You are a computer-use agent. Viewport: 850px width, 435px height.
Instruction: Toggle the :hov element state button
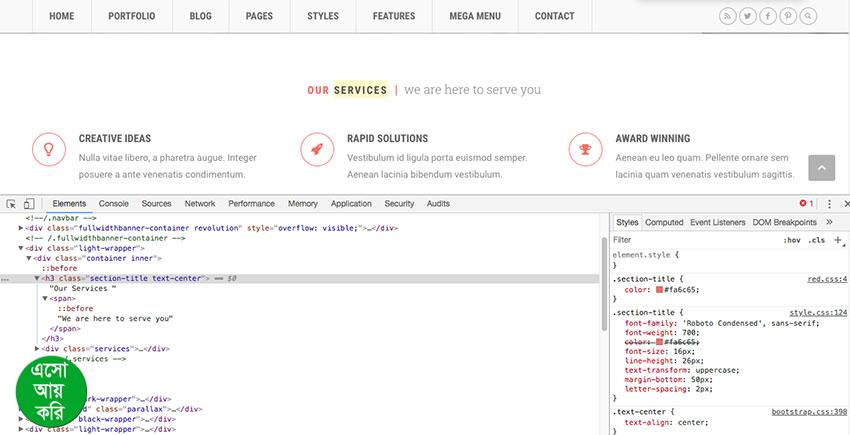click(x=792, y=240)
